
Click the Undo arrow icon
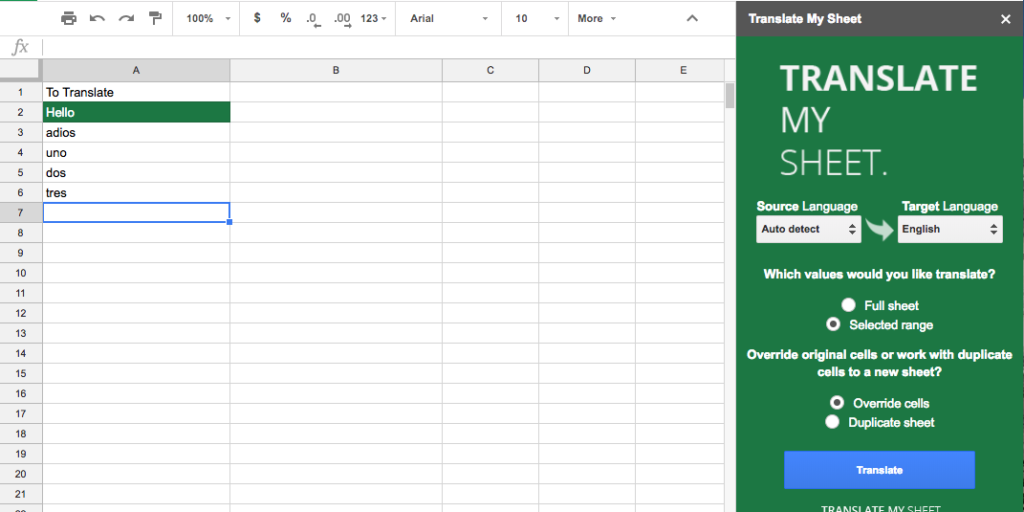(97, 18)
